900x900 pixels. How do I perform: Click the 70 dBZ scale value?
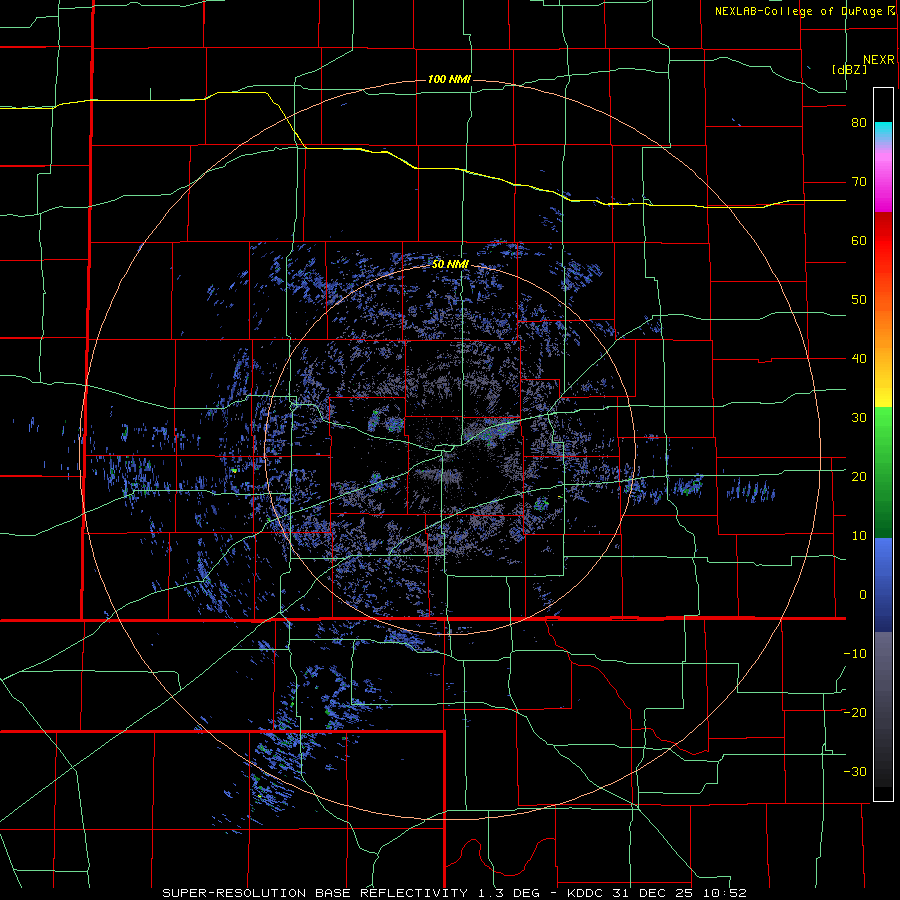pos(859,182)
